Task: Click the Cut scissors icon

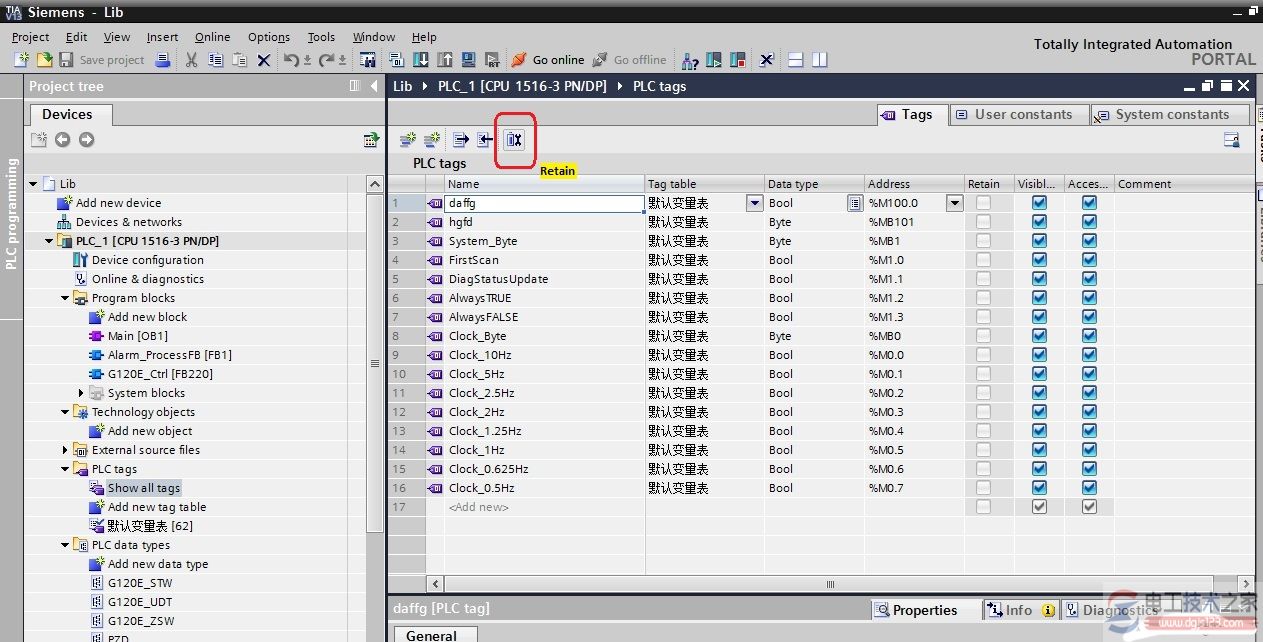Action: point(191,60)
